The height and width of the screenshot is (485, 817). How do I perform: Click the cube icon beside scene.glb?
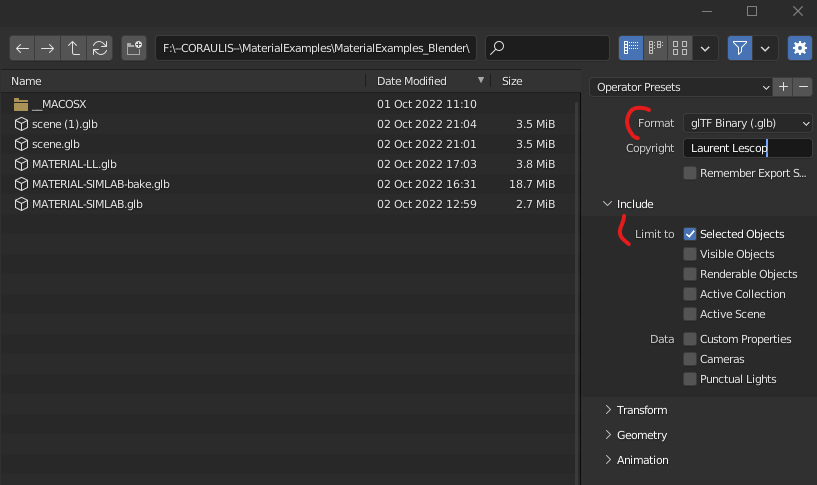tap(21, 144)
